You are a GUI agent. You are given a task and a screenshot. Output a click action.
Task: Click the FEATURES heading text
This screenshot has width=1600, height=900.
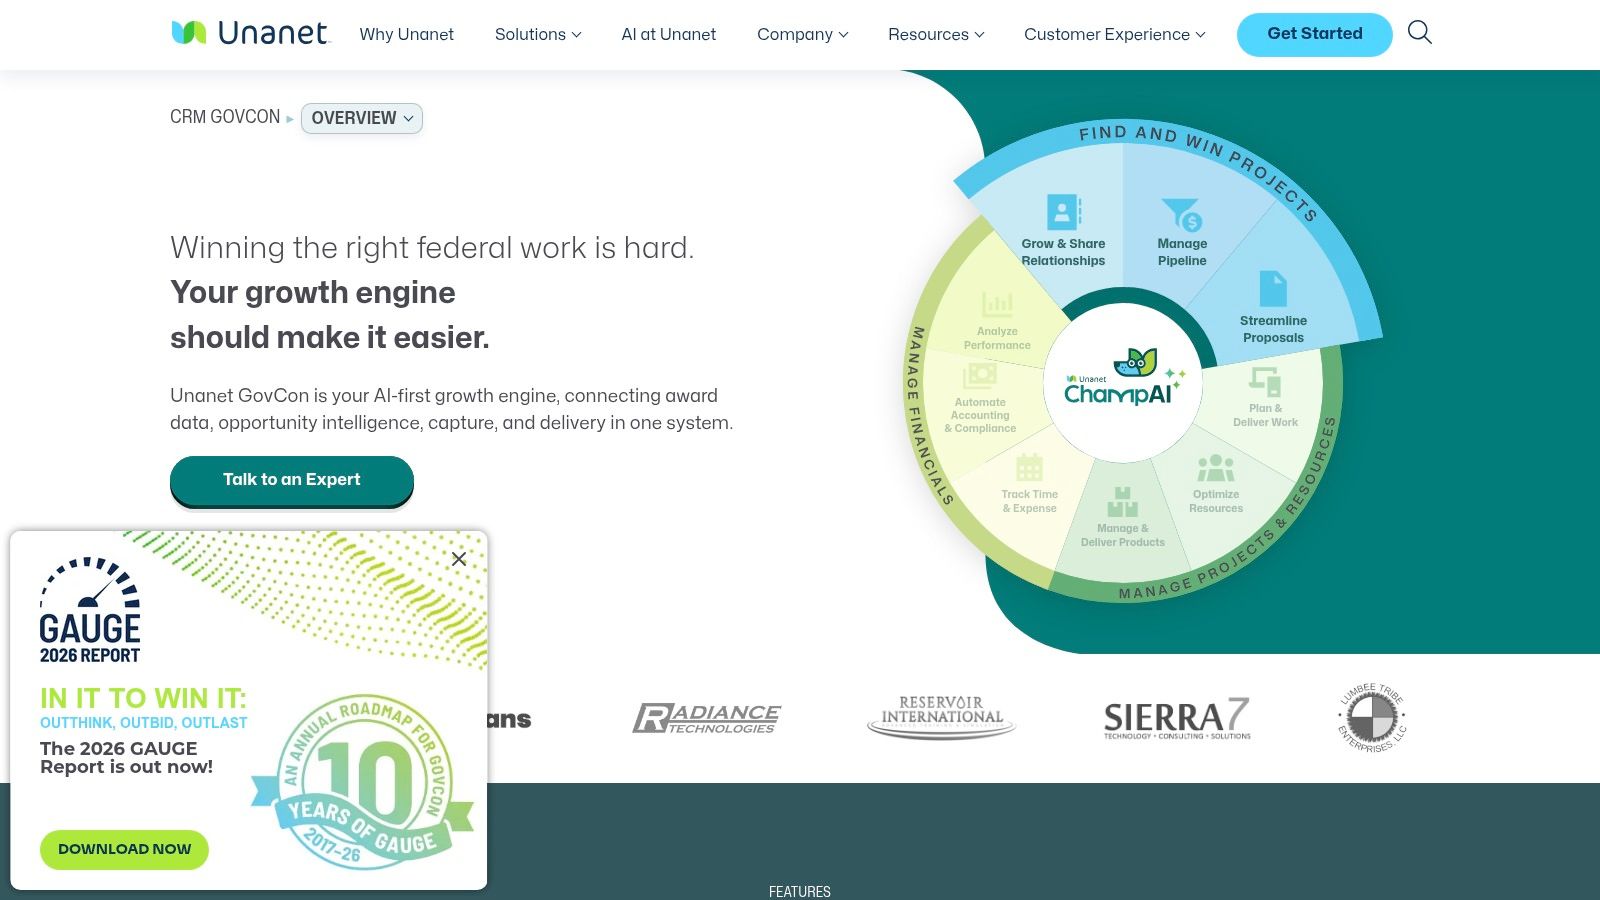[x=800, y=891]
